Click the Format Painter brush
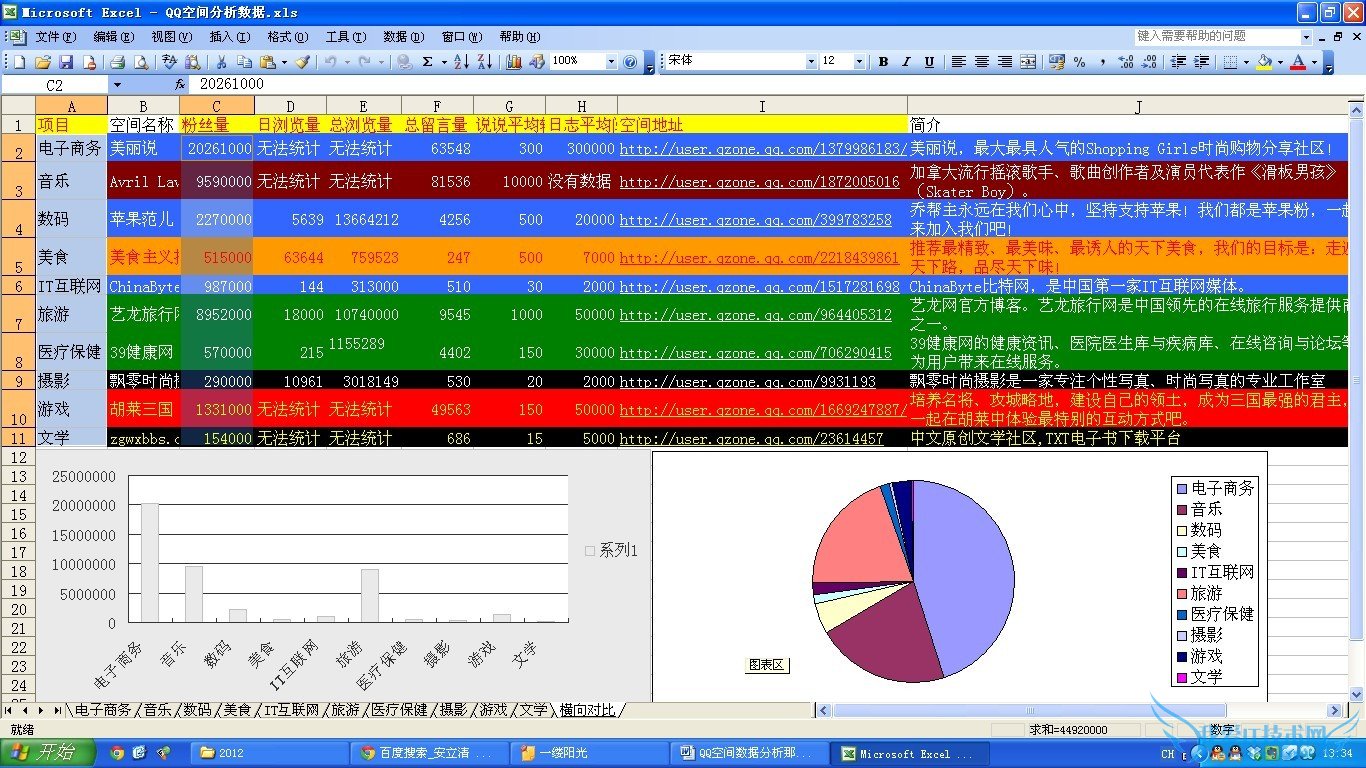The width and height of the screenshot is (1366, 768). 302,62
